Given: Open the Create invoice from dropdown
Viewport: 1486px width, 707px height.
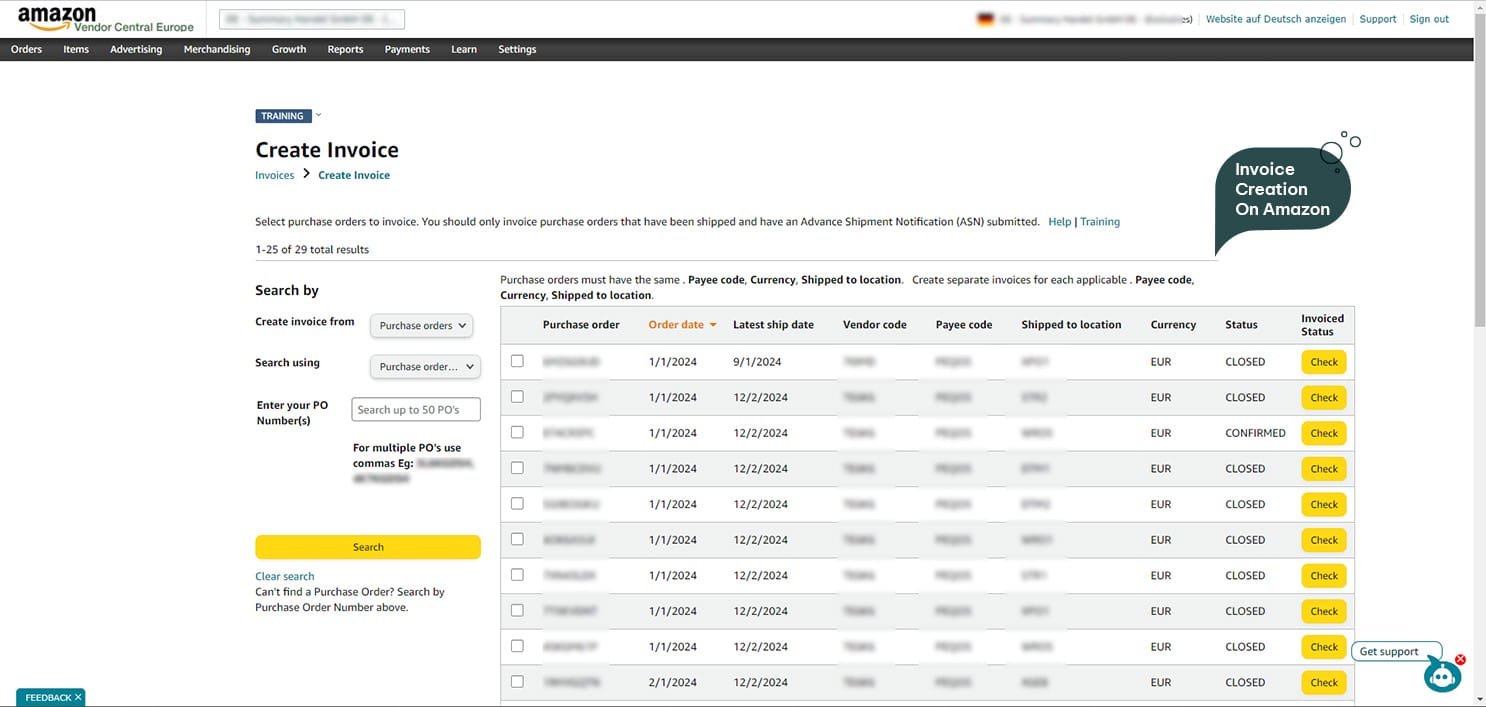Looking at the screenshot, I should point(421,326).
